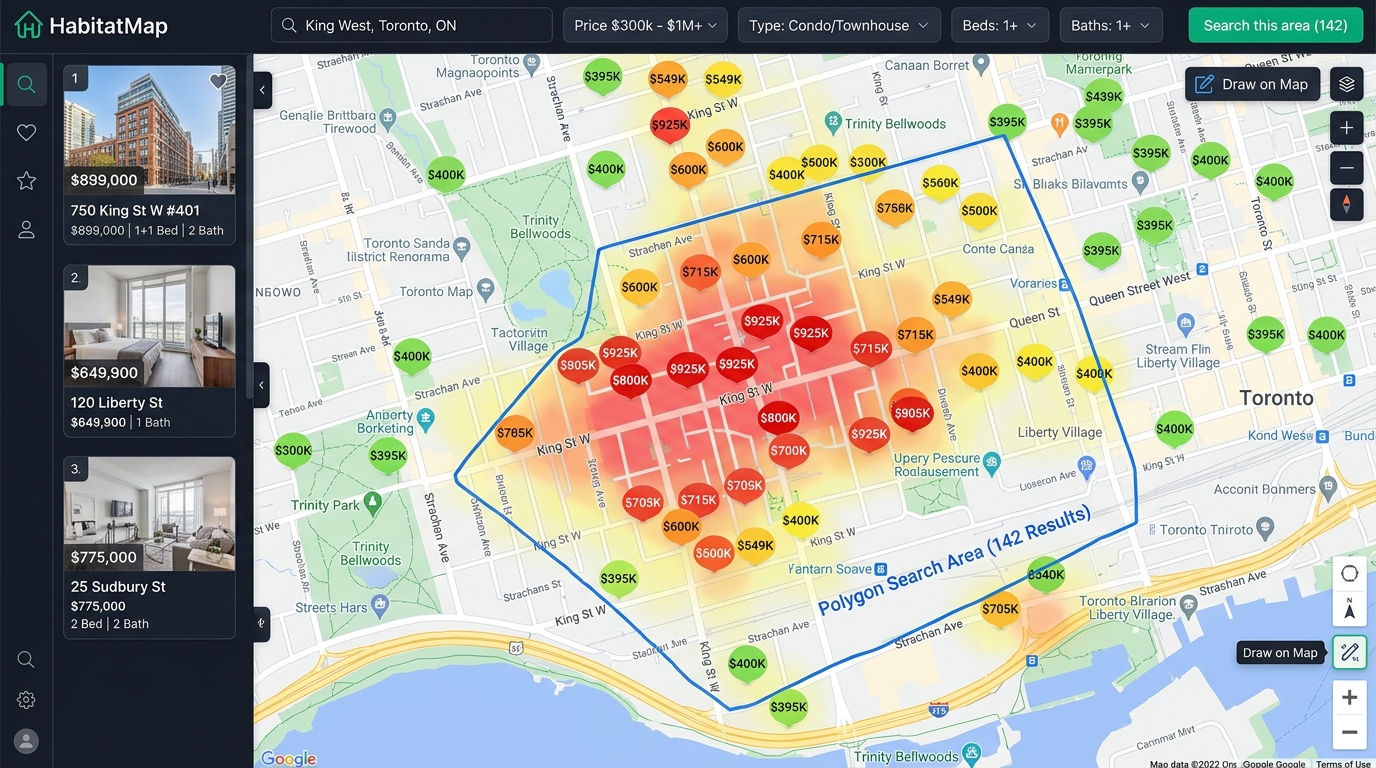Open the Type: Condo/Townhouse dropdown
This screenshot has height=768, width=1376.
[839, 25]
